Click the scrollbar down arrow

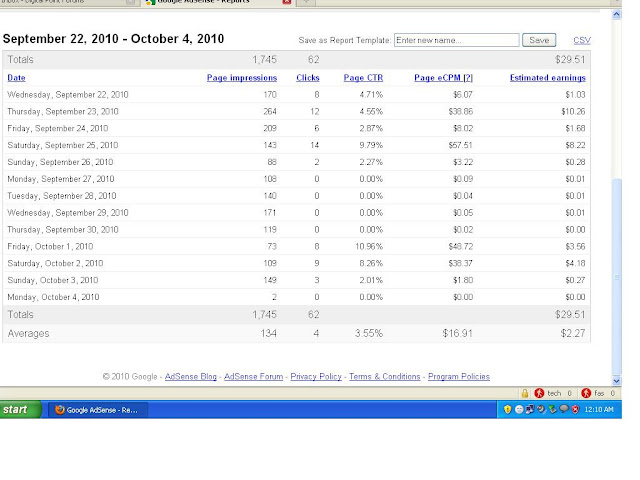tap(616, 380)
